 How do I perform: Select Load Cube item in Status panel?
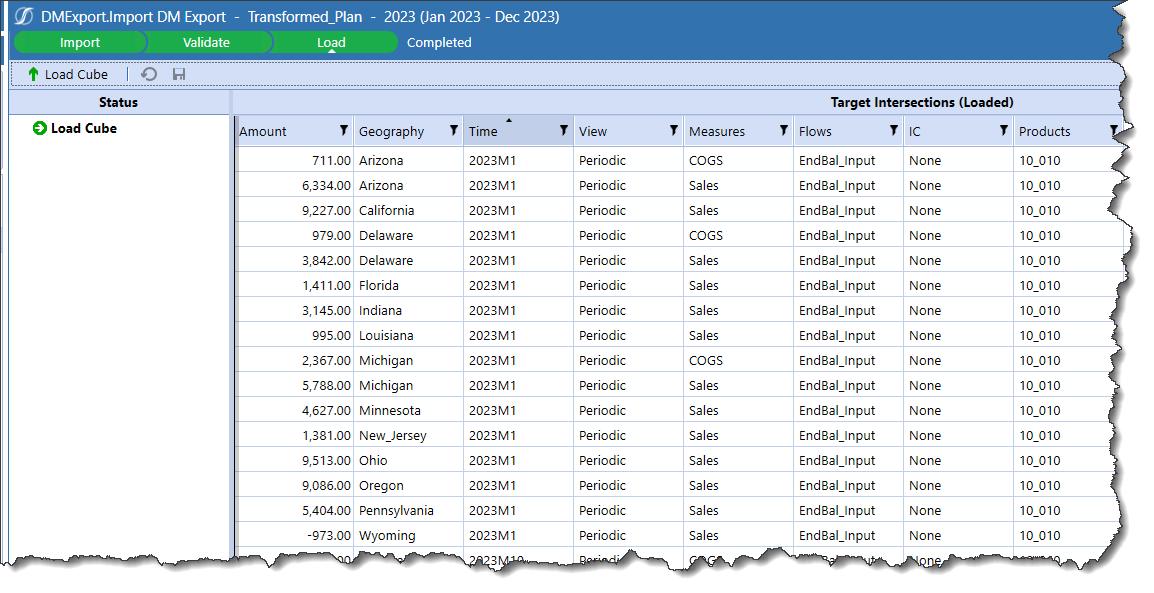click(x=83, y=128)
